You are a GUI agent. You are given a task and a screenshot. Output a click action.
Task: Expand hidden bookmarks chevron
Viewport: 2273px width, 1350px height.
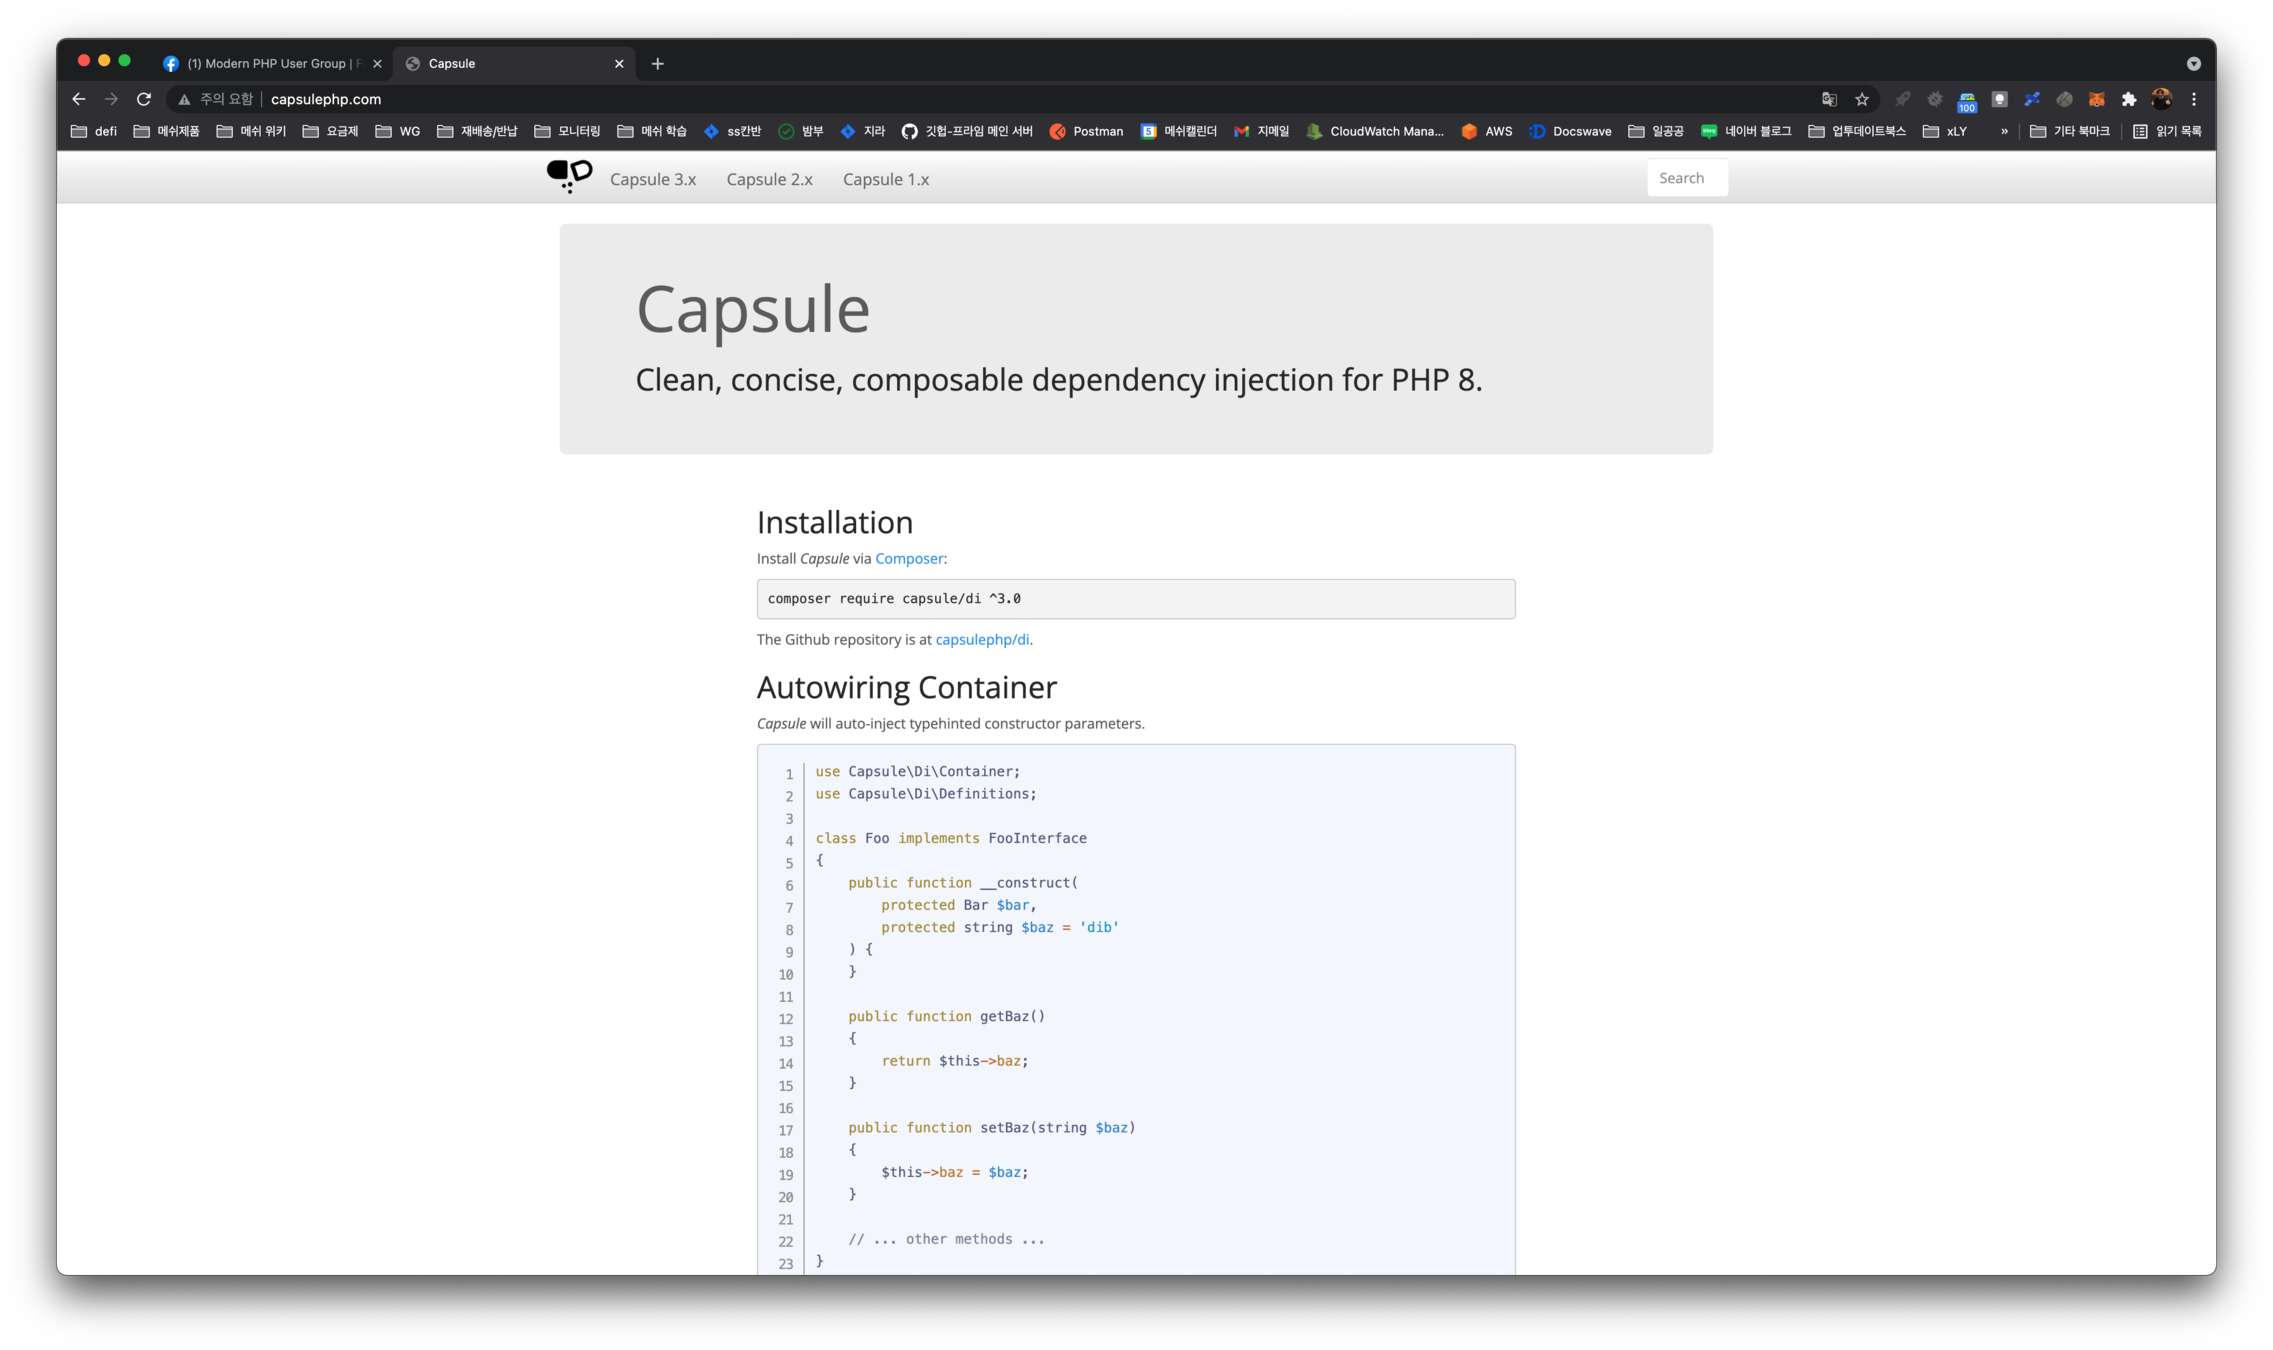click(x=2004, y=131)
